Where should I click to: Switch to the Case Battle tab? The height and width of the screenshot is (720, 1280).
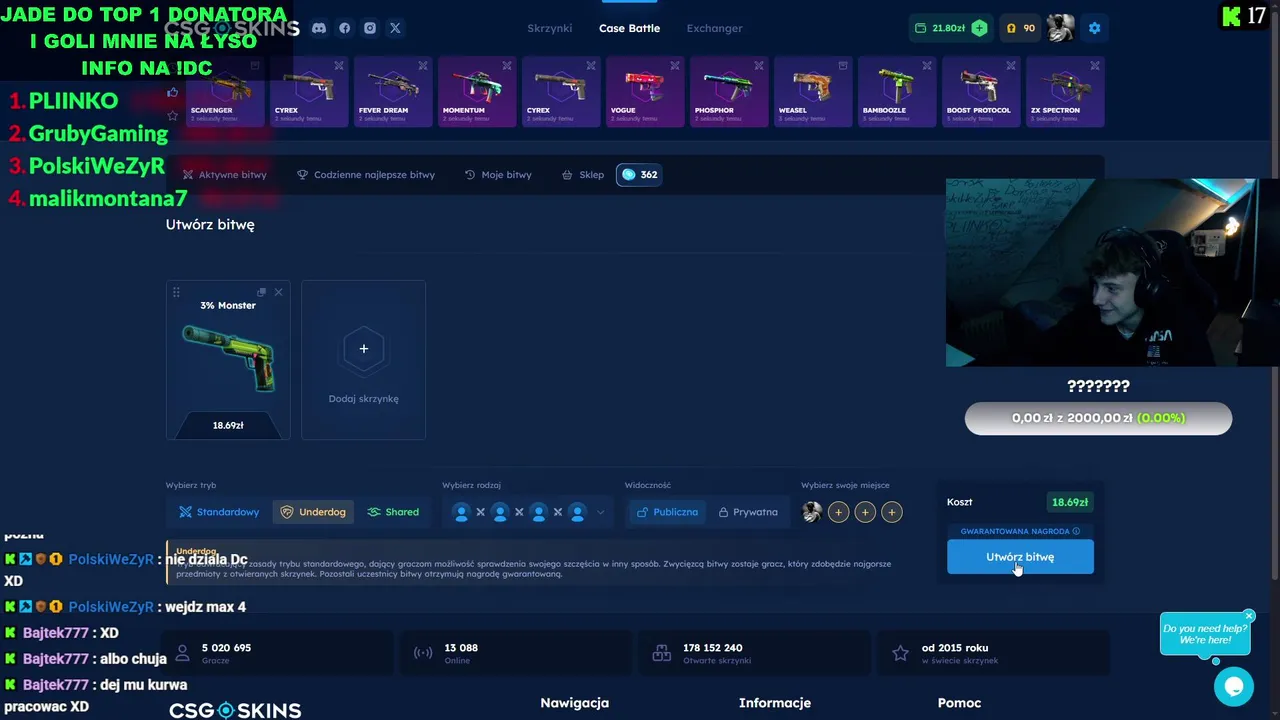tap(629, 28)
